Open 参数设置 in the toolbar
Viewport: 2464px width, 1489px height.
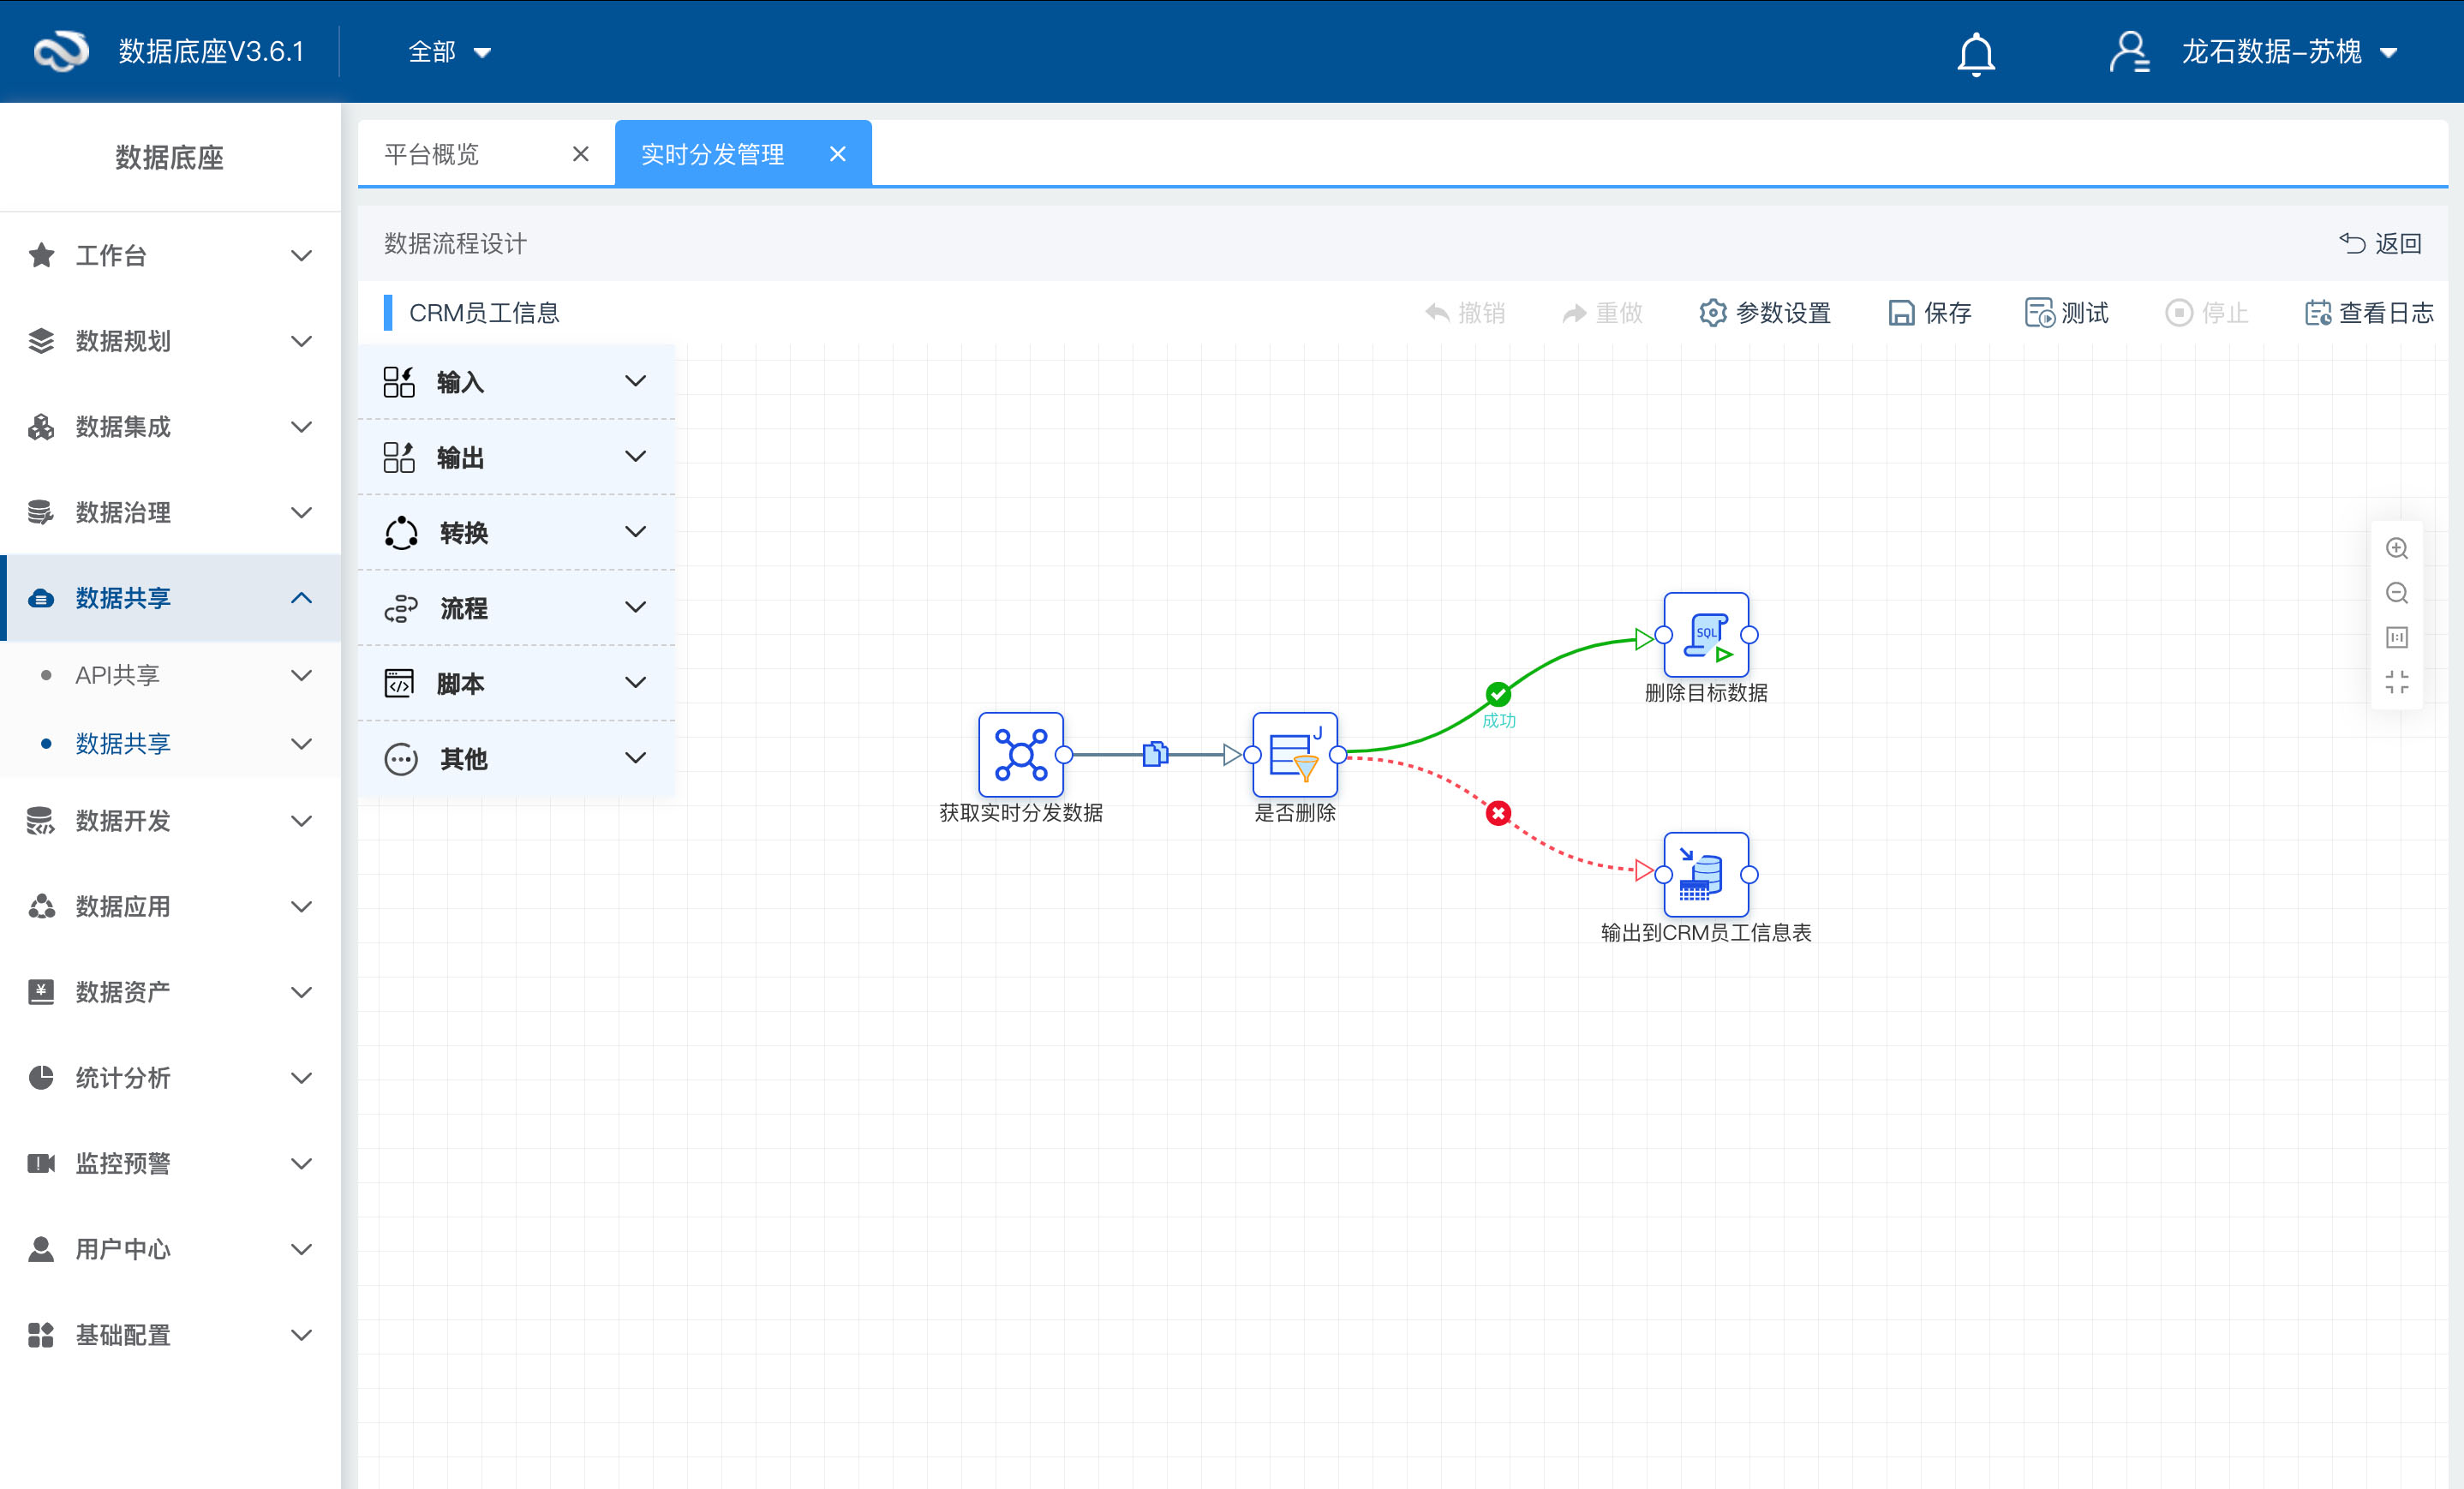coord(1764,313)
